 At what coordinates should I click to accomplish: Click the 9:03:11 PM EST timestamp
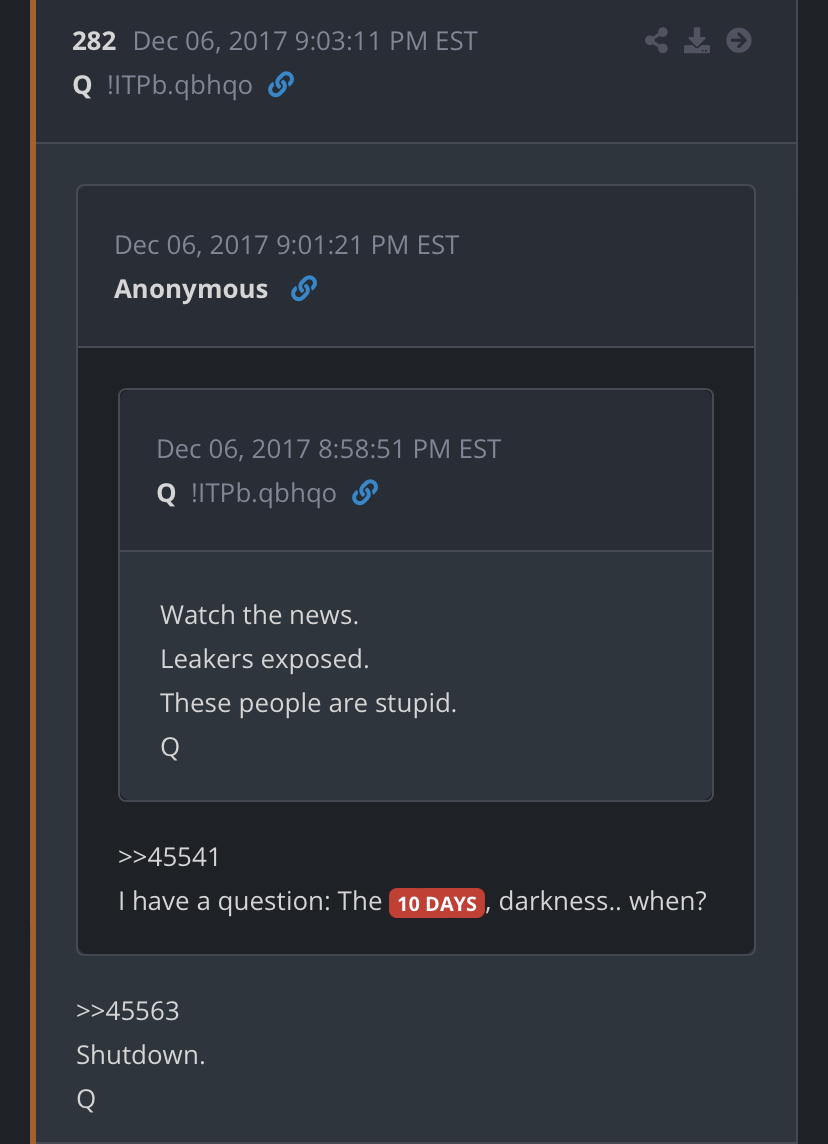pyautogui.click(x=305, y=41)
